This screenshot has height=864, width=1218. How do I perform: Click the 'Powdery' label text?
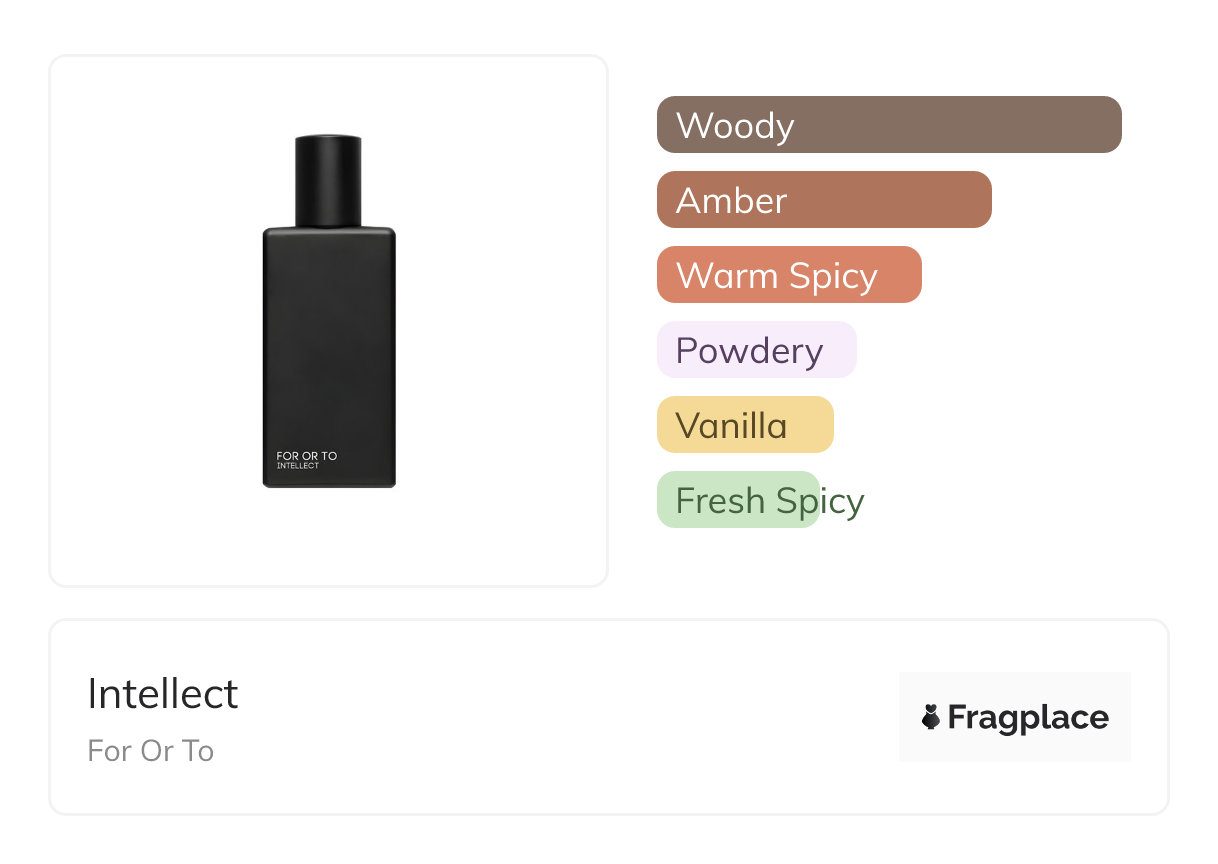(749, 351)
